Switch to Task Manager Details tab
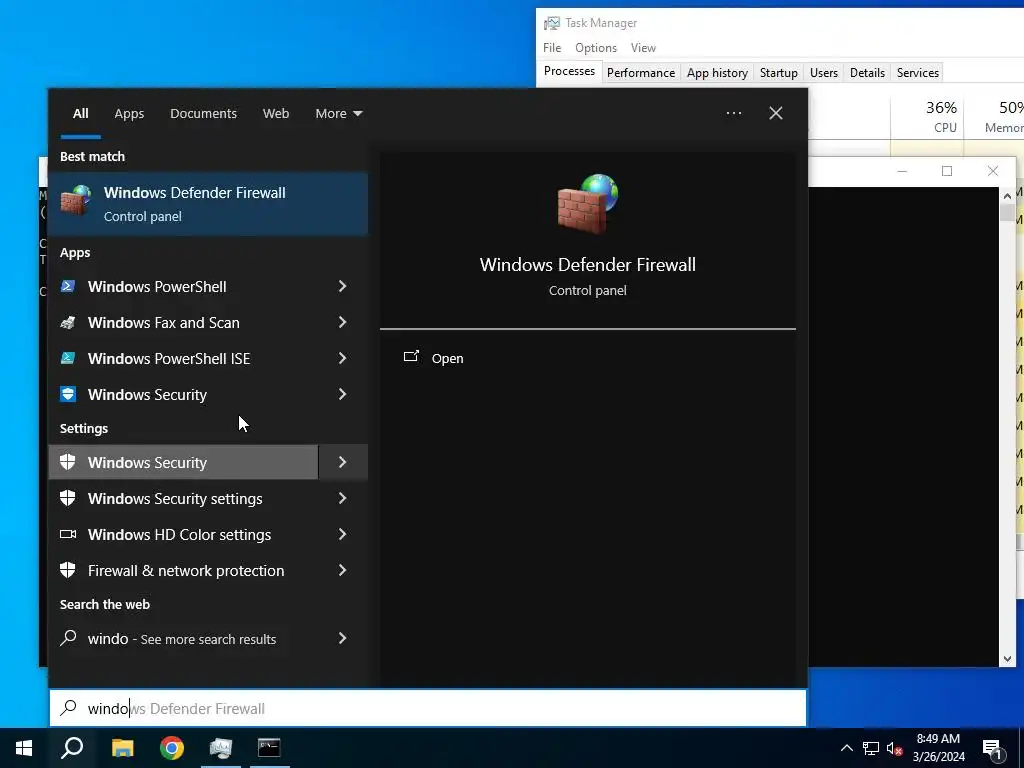The image size is (1024, 768). point(867,72)
